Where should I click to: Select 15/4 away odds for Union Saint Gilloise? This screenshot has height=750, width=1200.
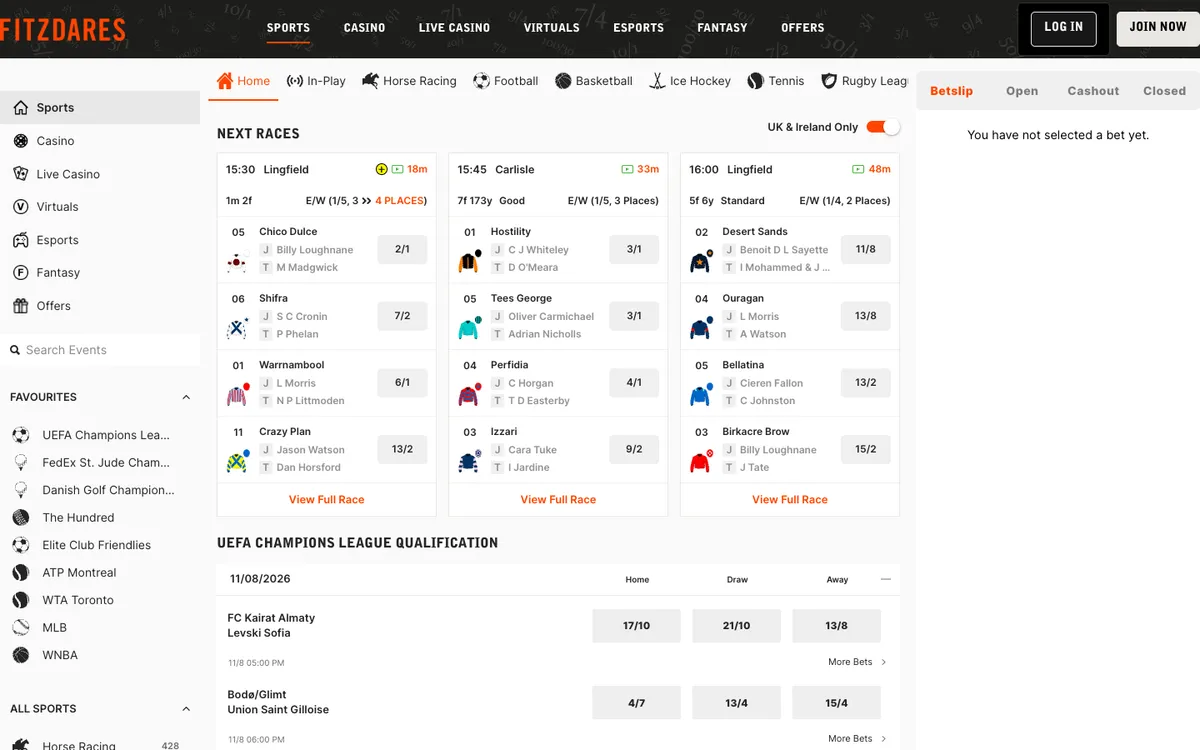837,703
